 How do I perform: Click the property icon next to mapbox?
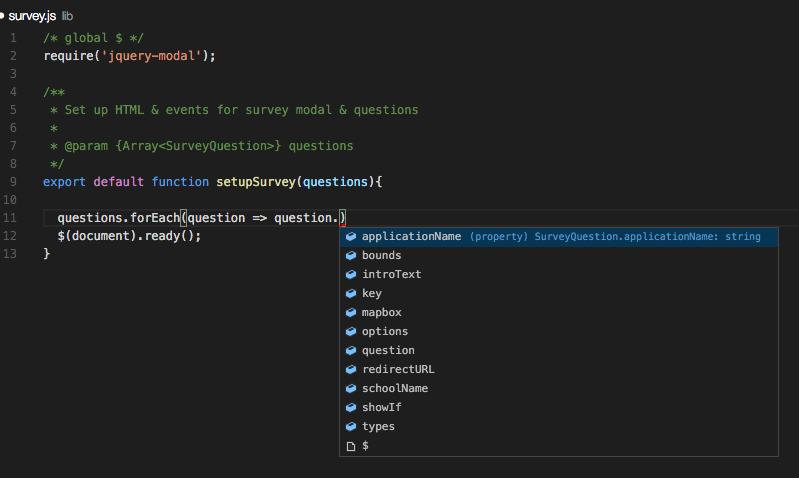351,313
